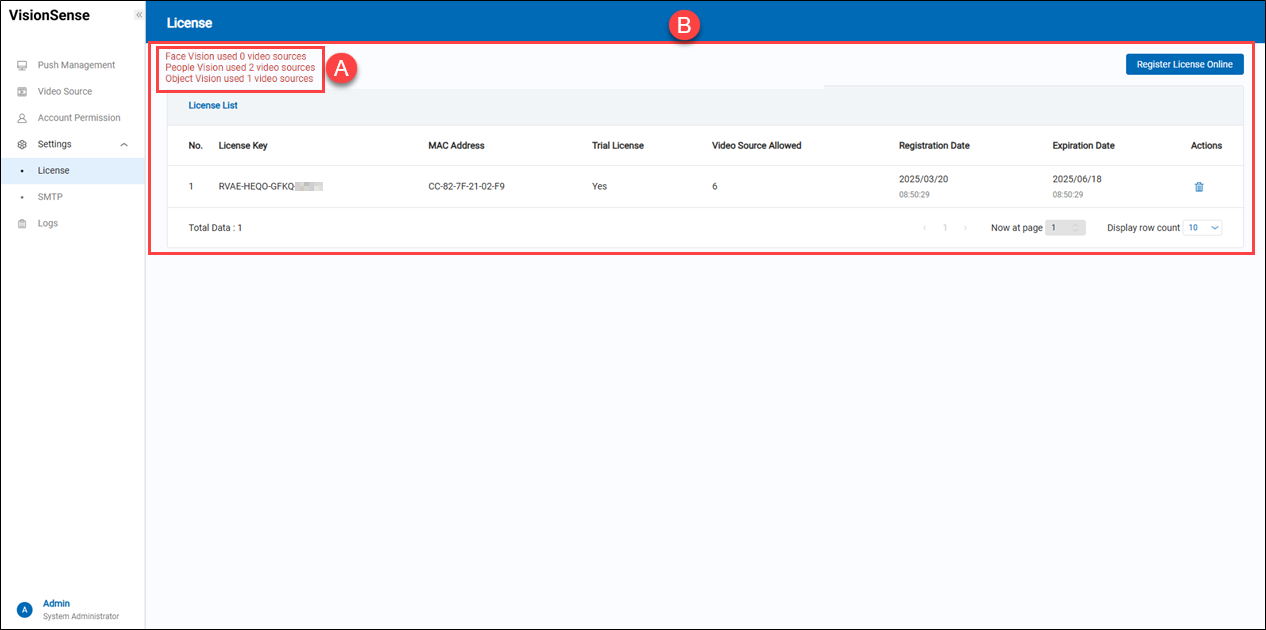Image resolution: width=1266 pixels, height=630 pixels.
Task: Select page 1 in pagination
Action: 945,228
